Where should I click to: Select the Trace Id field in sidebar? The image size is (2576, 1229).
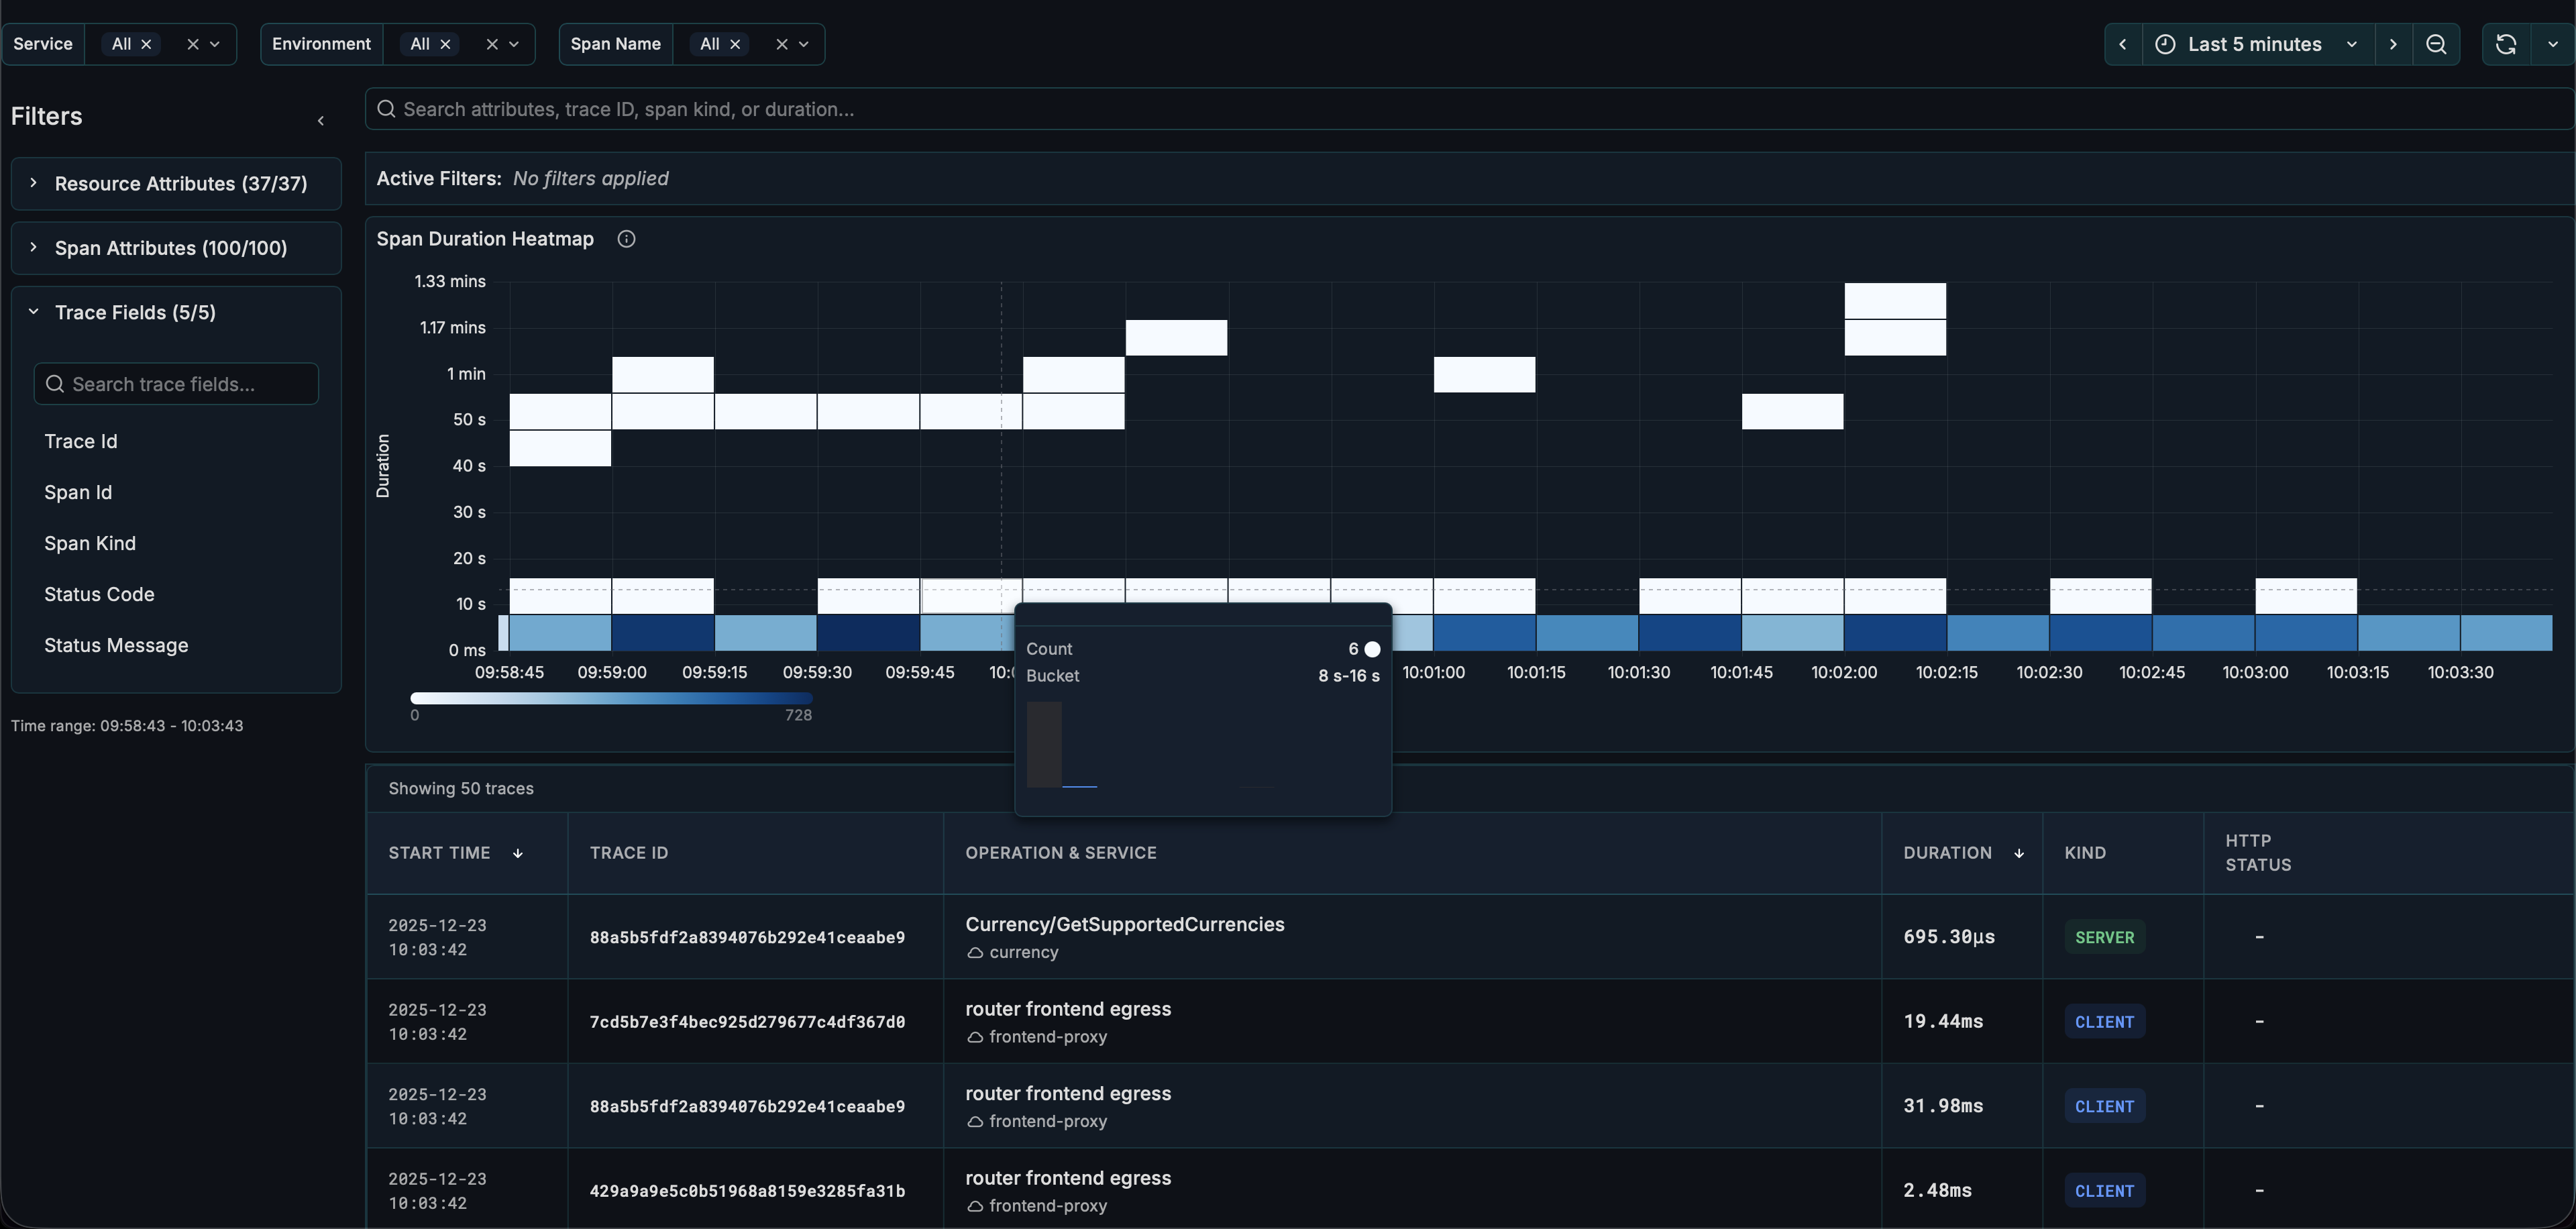(81, 440)
